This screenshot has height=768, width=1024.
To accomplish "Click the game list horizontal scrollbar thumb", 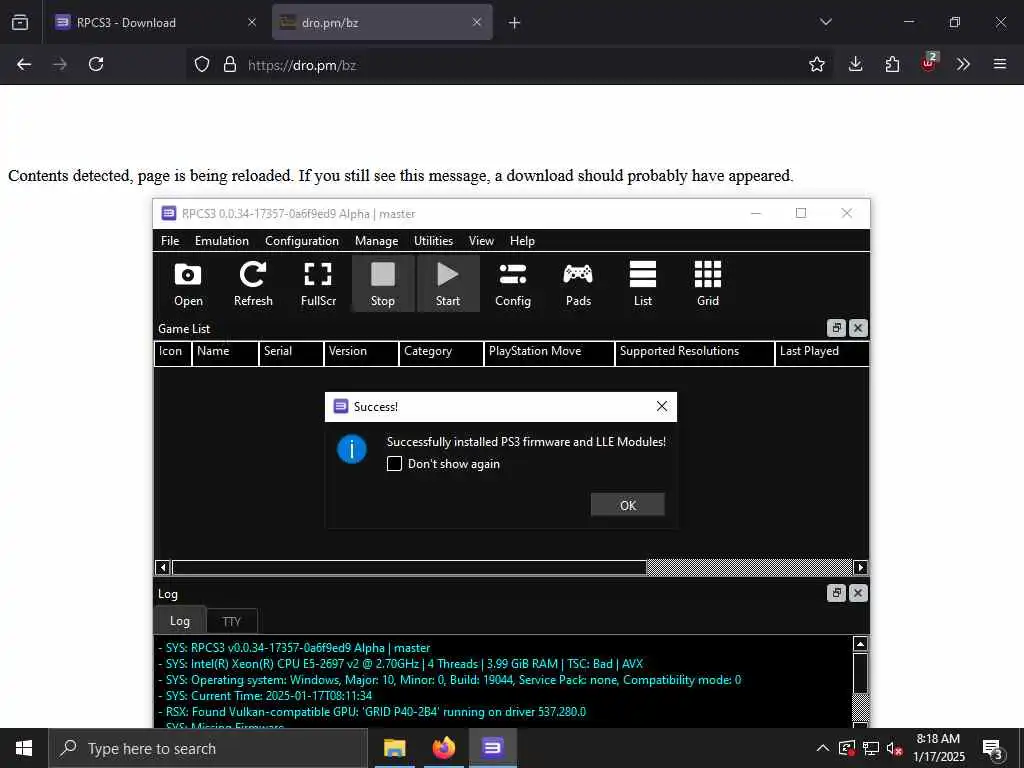I will point(409,567).
